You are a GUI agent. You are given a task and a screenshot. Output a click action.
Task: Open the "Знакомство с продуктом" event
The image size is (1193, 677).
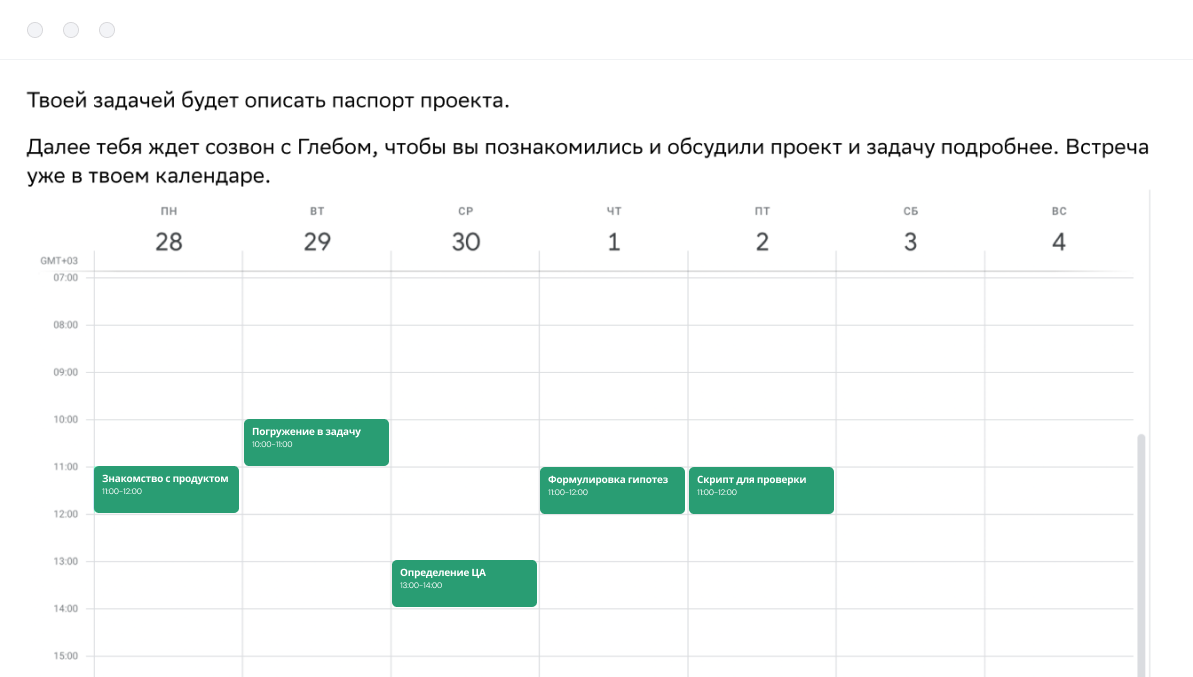166,489
